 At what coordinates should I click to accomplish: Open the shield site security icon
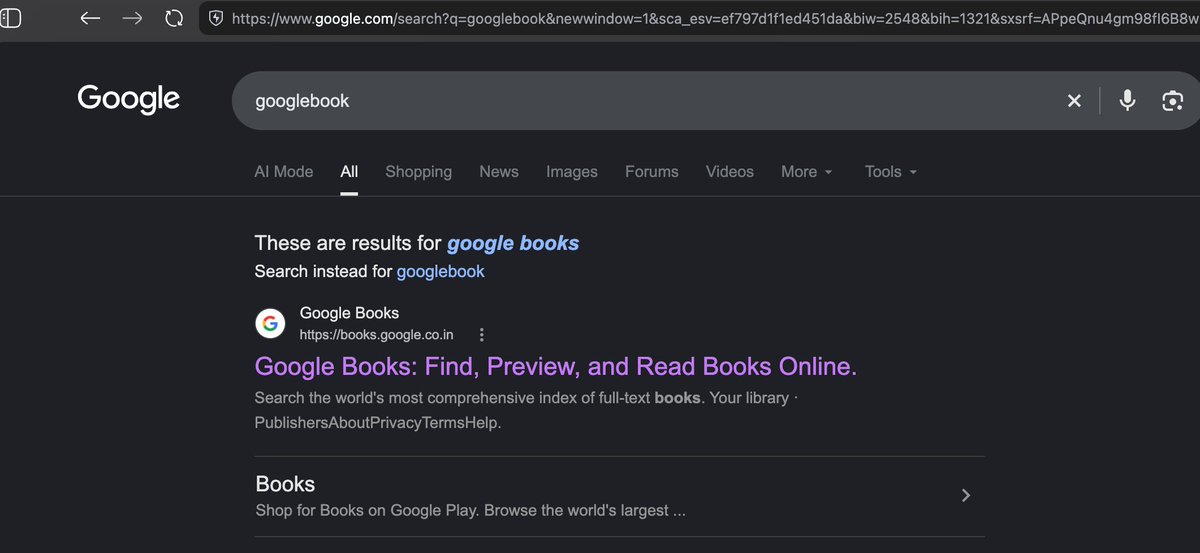[215, 18]
